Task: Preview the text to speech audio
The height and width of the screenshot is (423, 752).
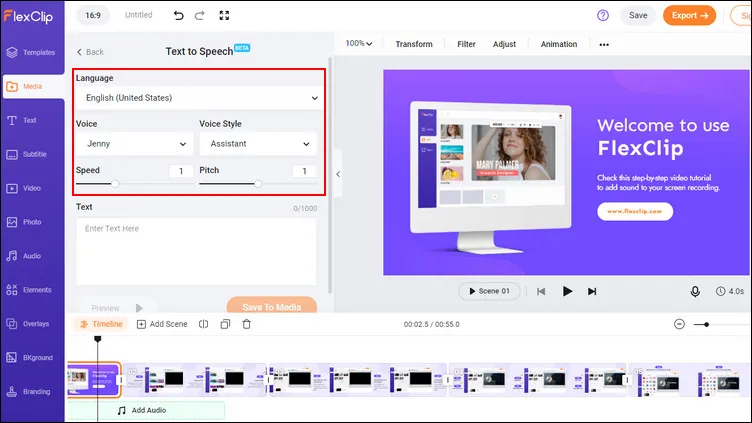Action: 117,308
